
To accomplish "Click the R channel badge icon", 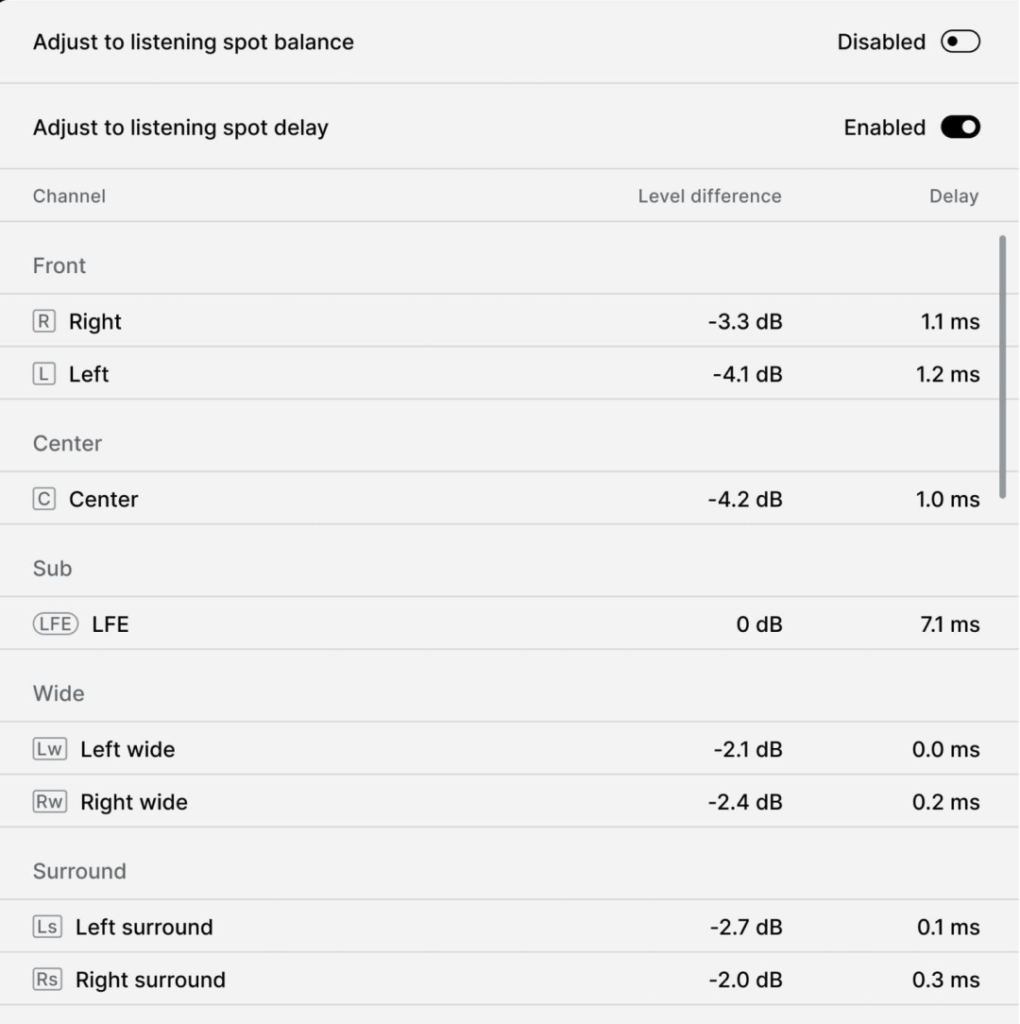I will (44, 322).
